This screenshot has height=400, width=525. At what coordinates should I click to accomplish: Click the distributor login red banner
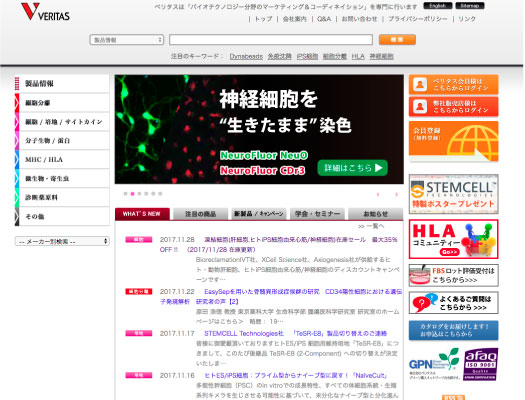click(453, 106)
